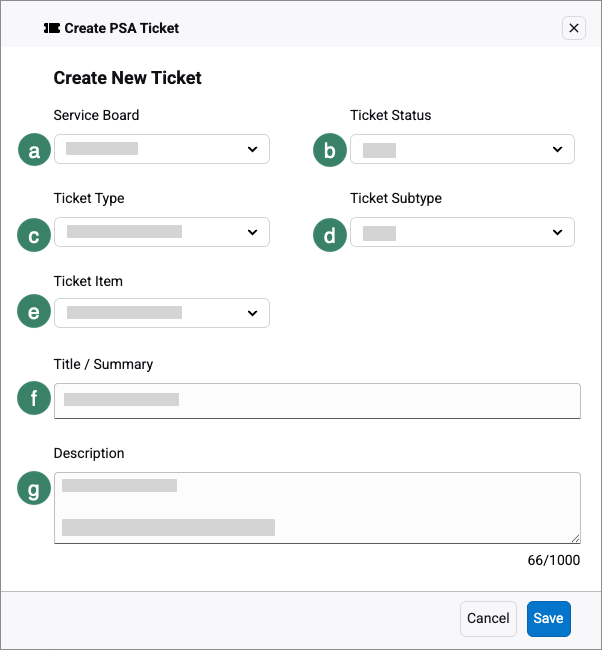Click the green 'e' callout badge

click(35, 312)
